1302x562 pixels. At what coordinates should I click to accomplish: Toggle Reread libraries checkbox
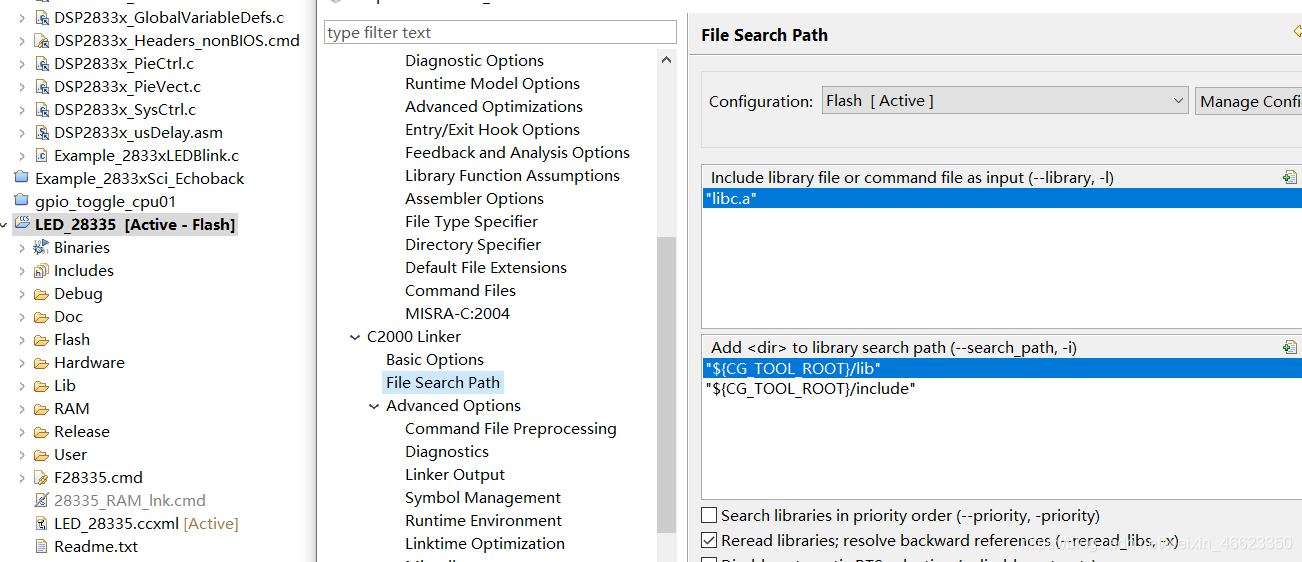pyautogui.click(x=709, y=541)
